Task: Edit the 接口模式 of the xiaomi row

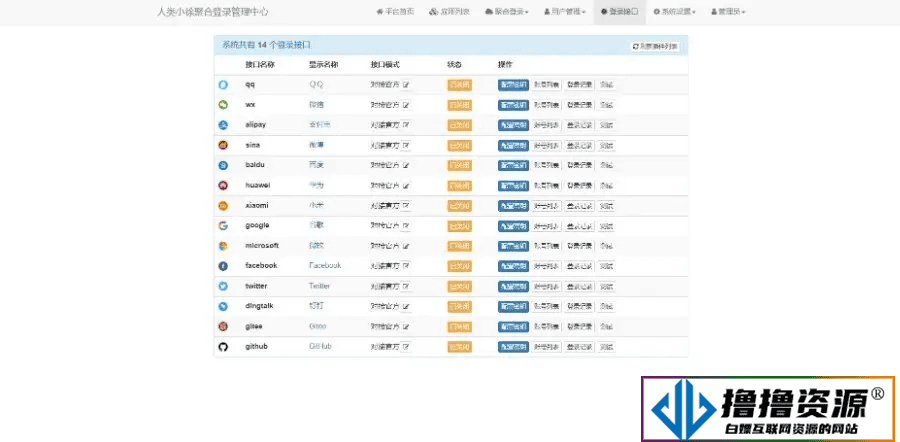Action: tap(406, 206)
